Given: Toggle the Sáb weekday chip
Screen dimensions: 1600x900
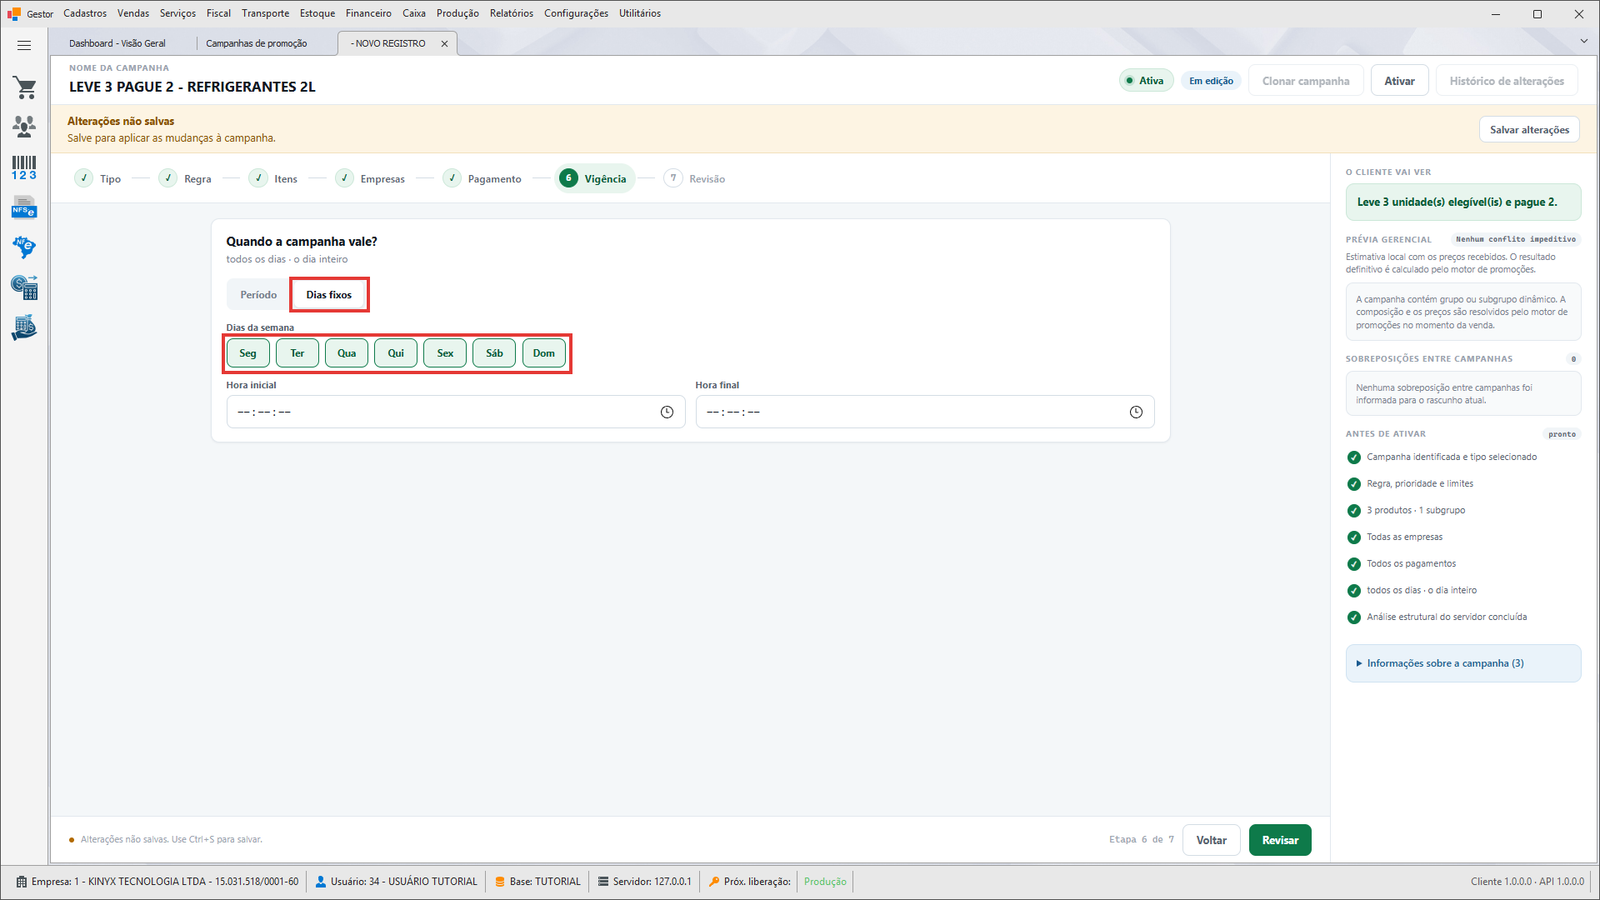Looking at the screenshot, I should (x=494, y=353).
